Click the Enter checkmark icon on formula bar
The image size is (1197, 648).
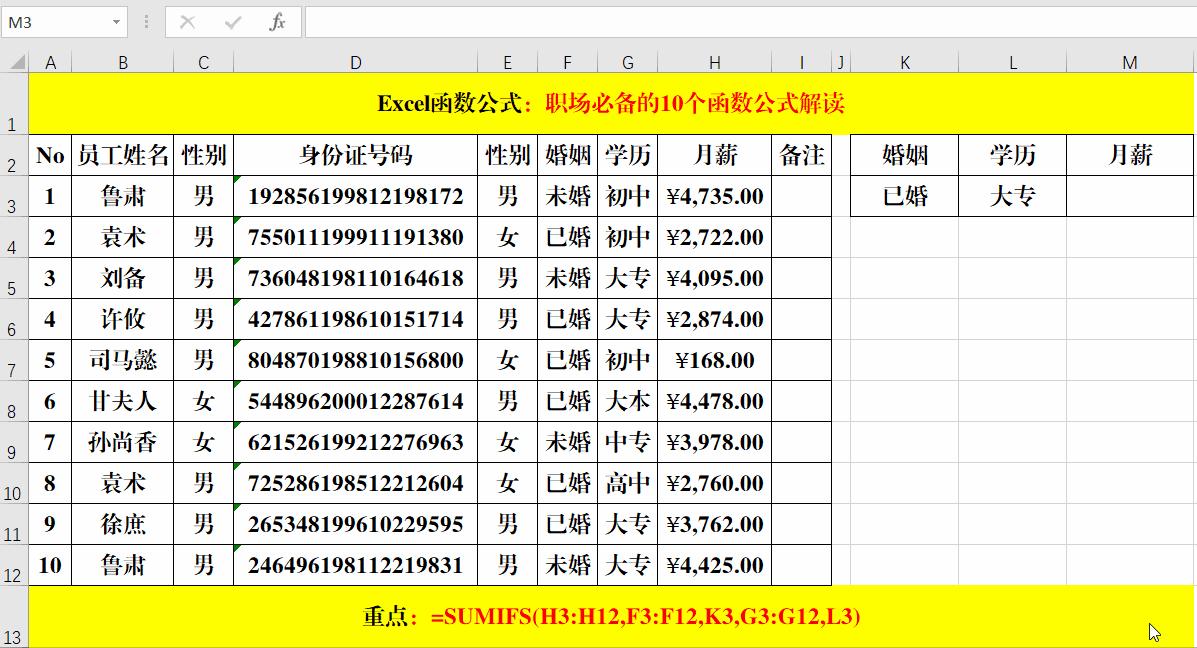[x=233, y=22]
